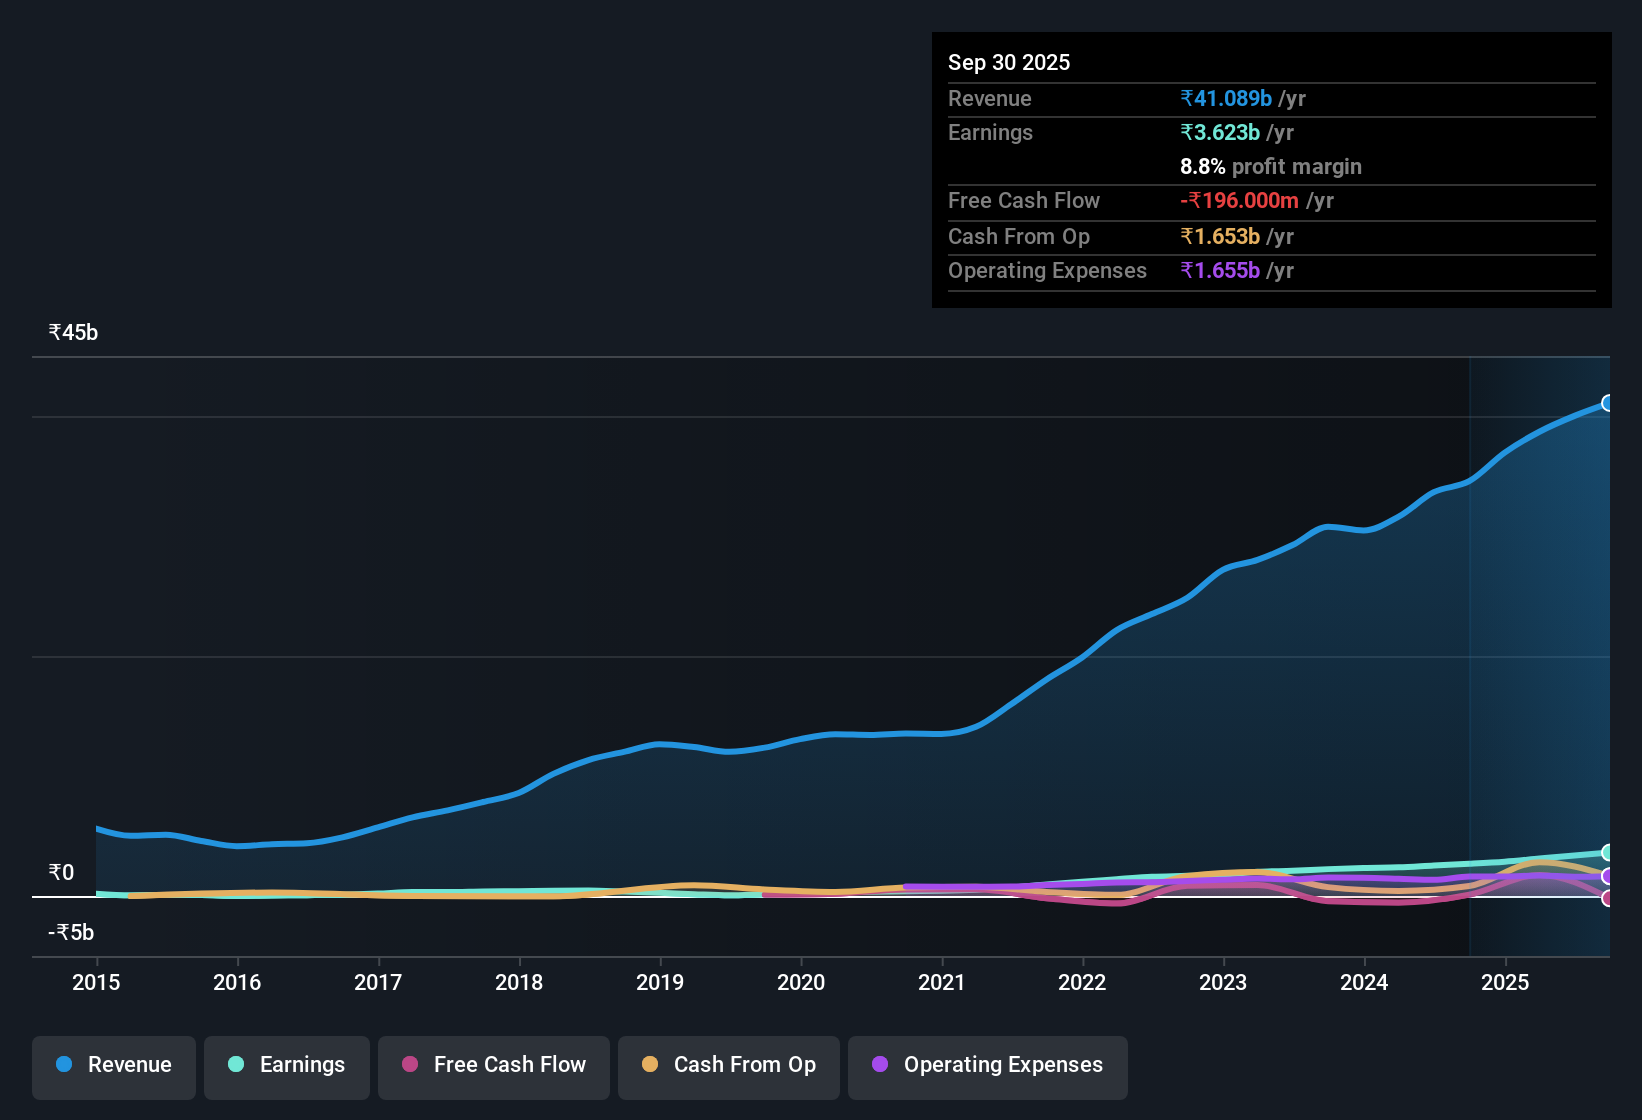Toggle the Operating Expenses series off
The width and height of the screenshot is (1642, 1120).
tap(987, 1065)
